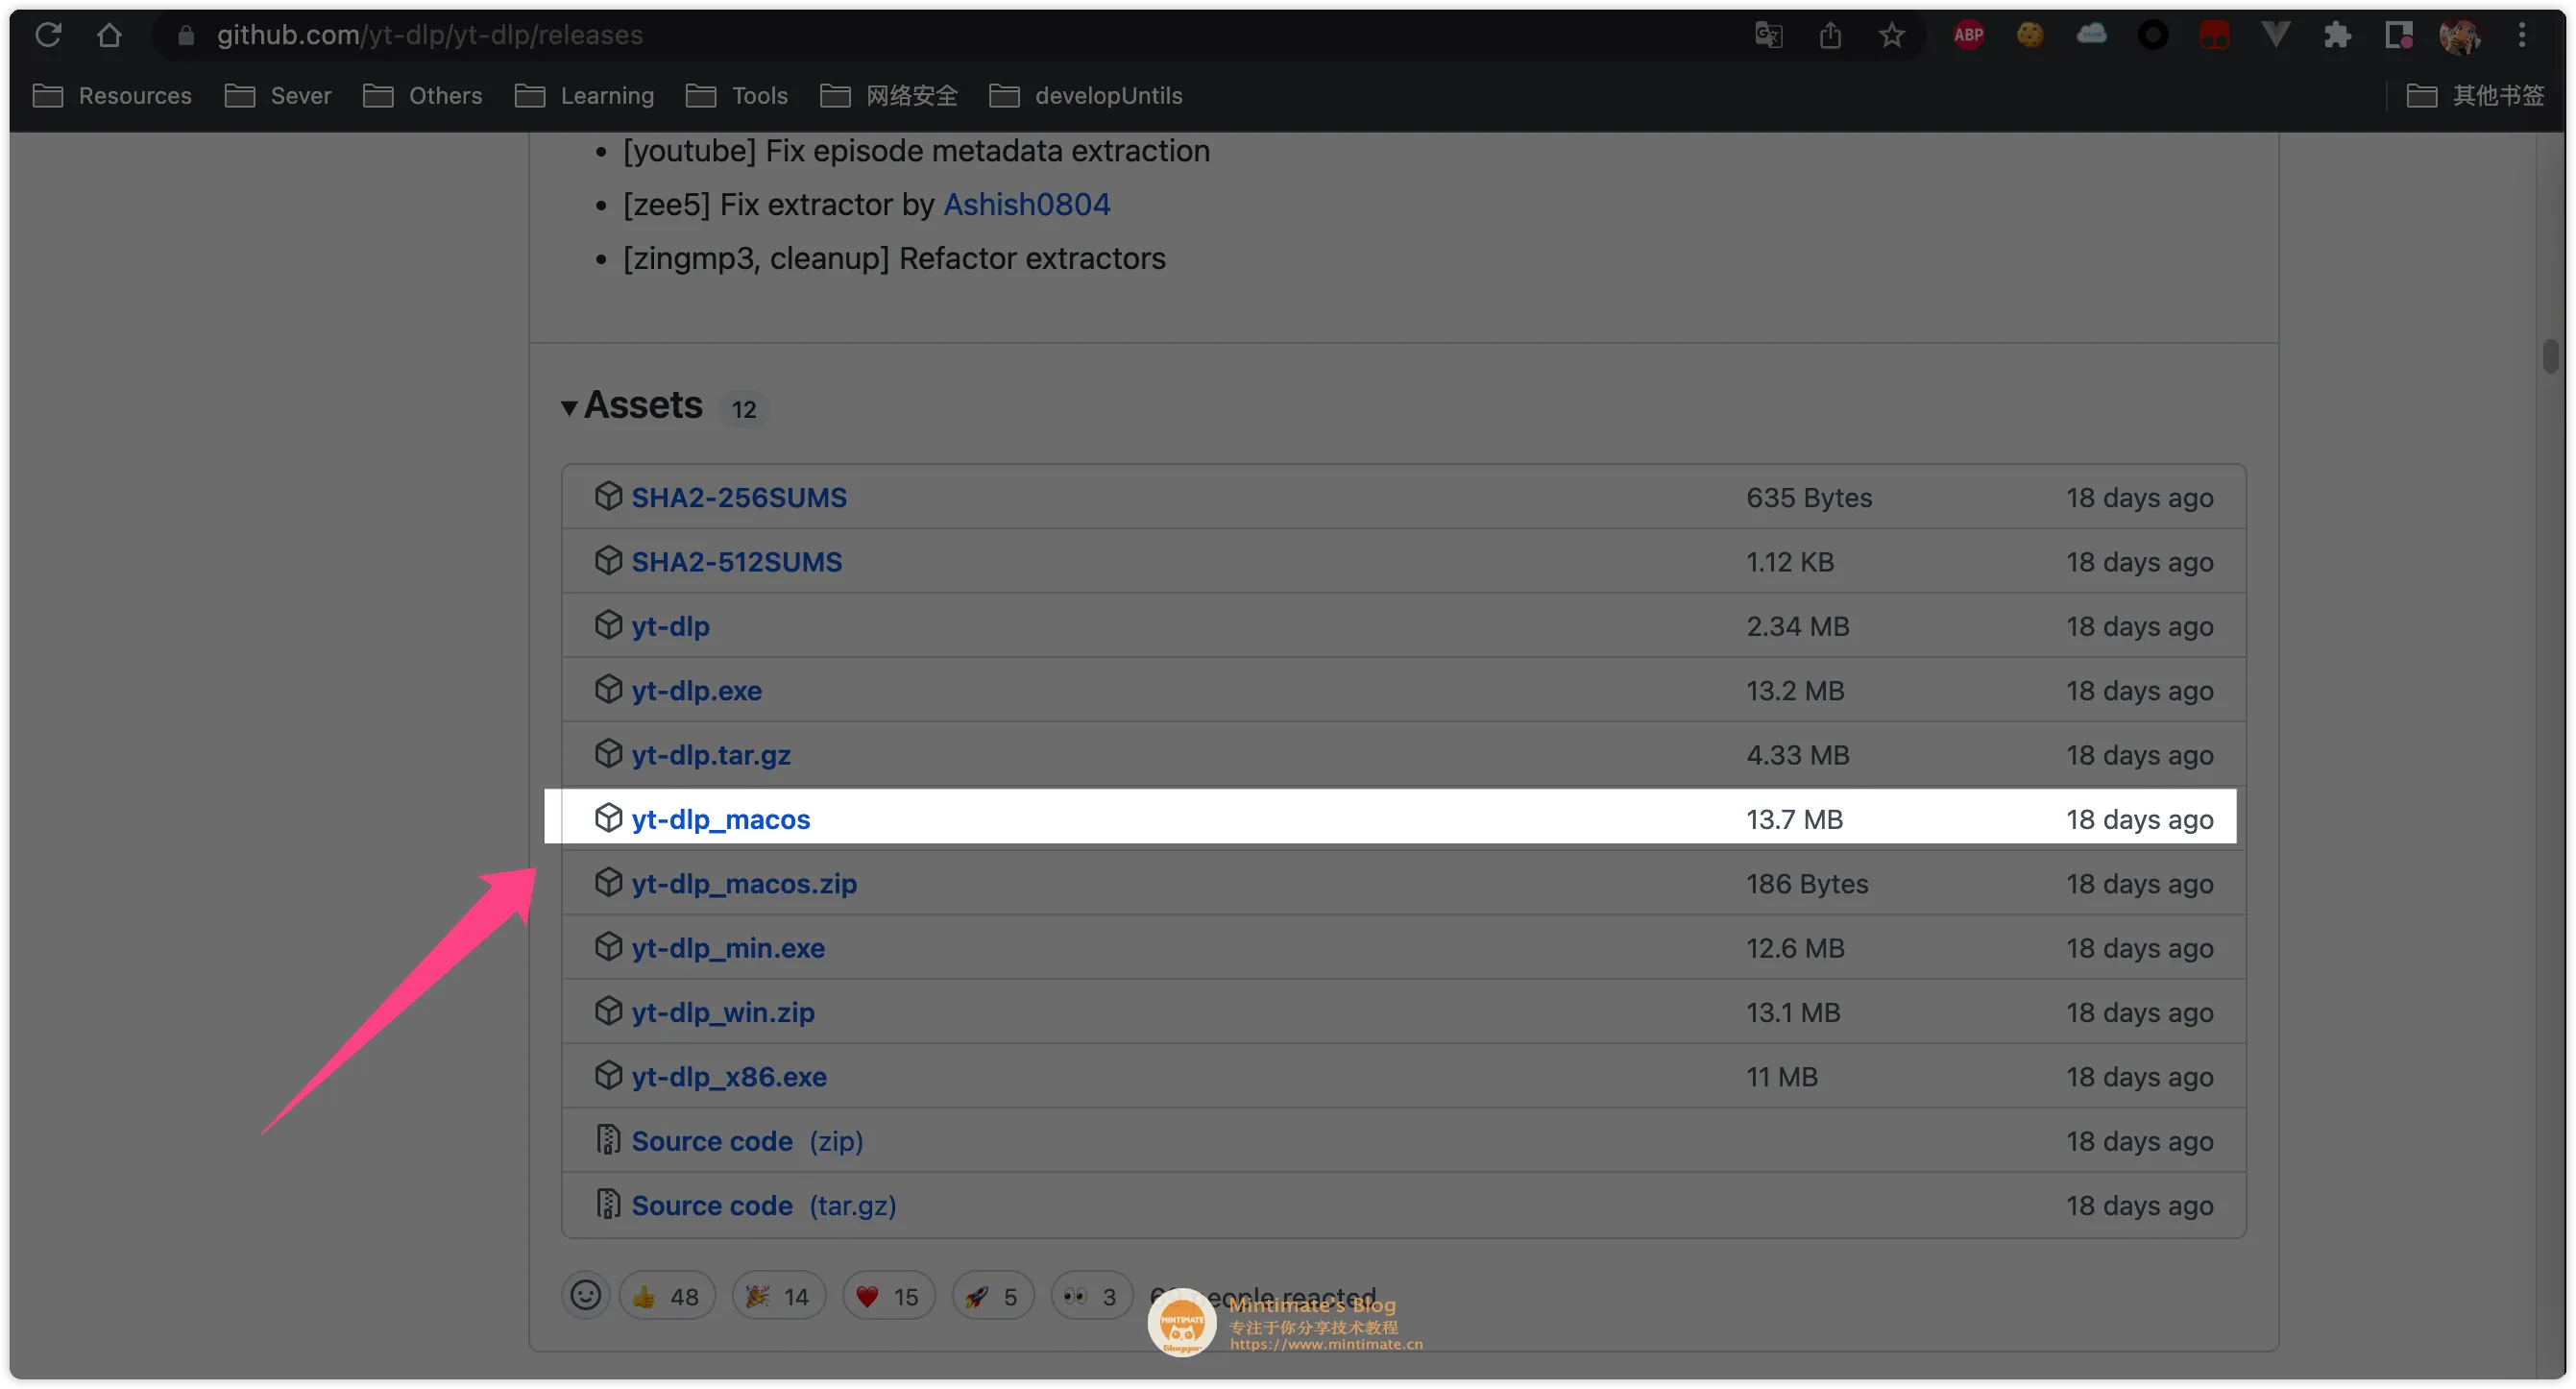Download yt-dlp_macos
The image size is (2576, 1389).
point(720,819)
